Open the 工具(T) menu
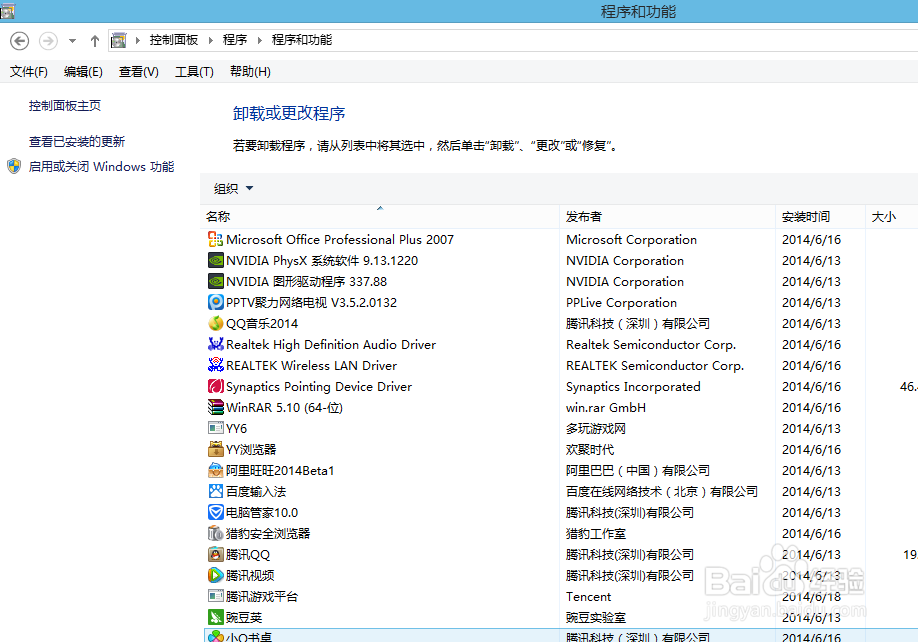 tap(194, 71)
